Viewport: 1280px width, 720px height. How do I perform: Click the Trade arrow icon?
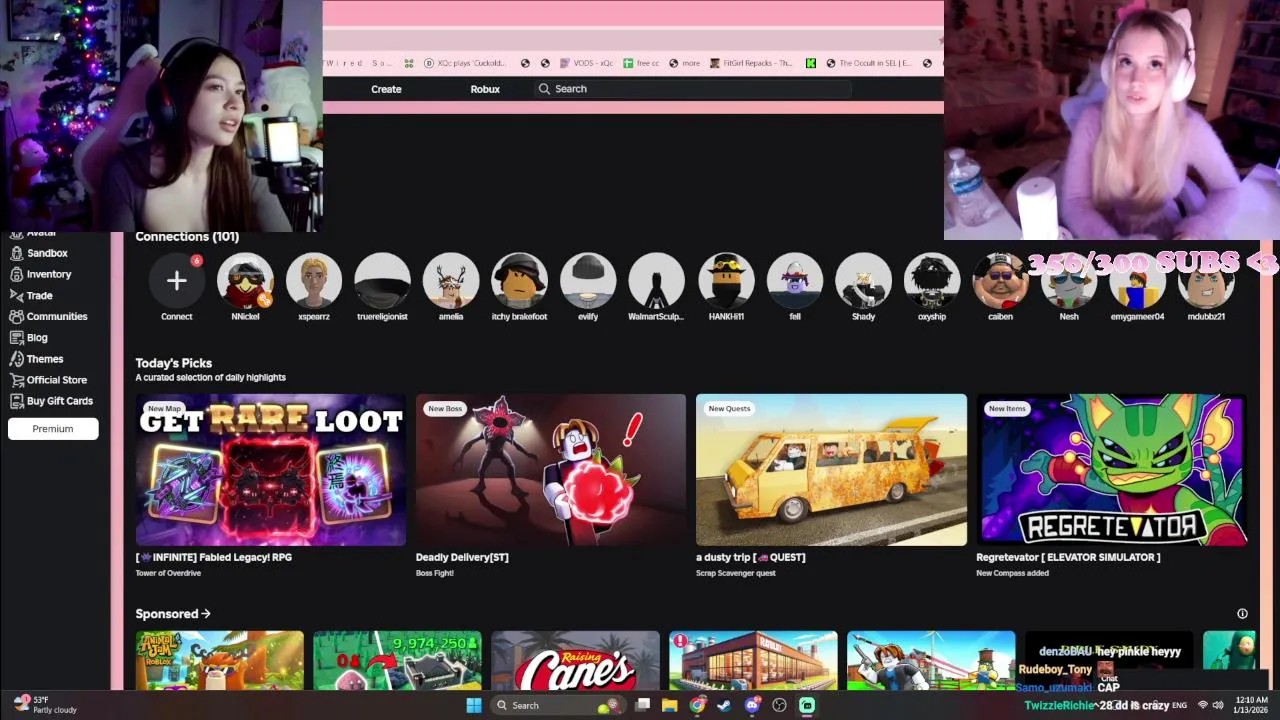coord(16,295)
